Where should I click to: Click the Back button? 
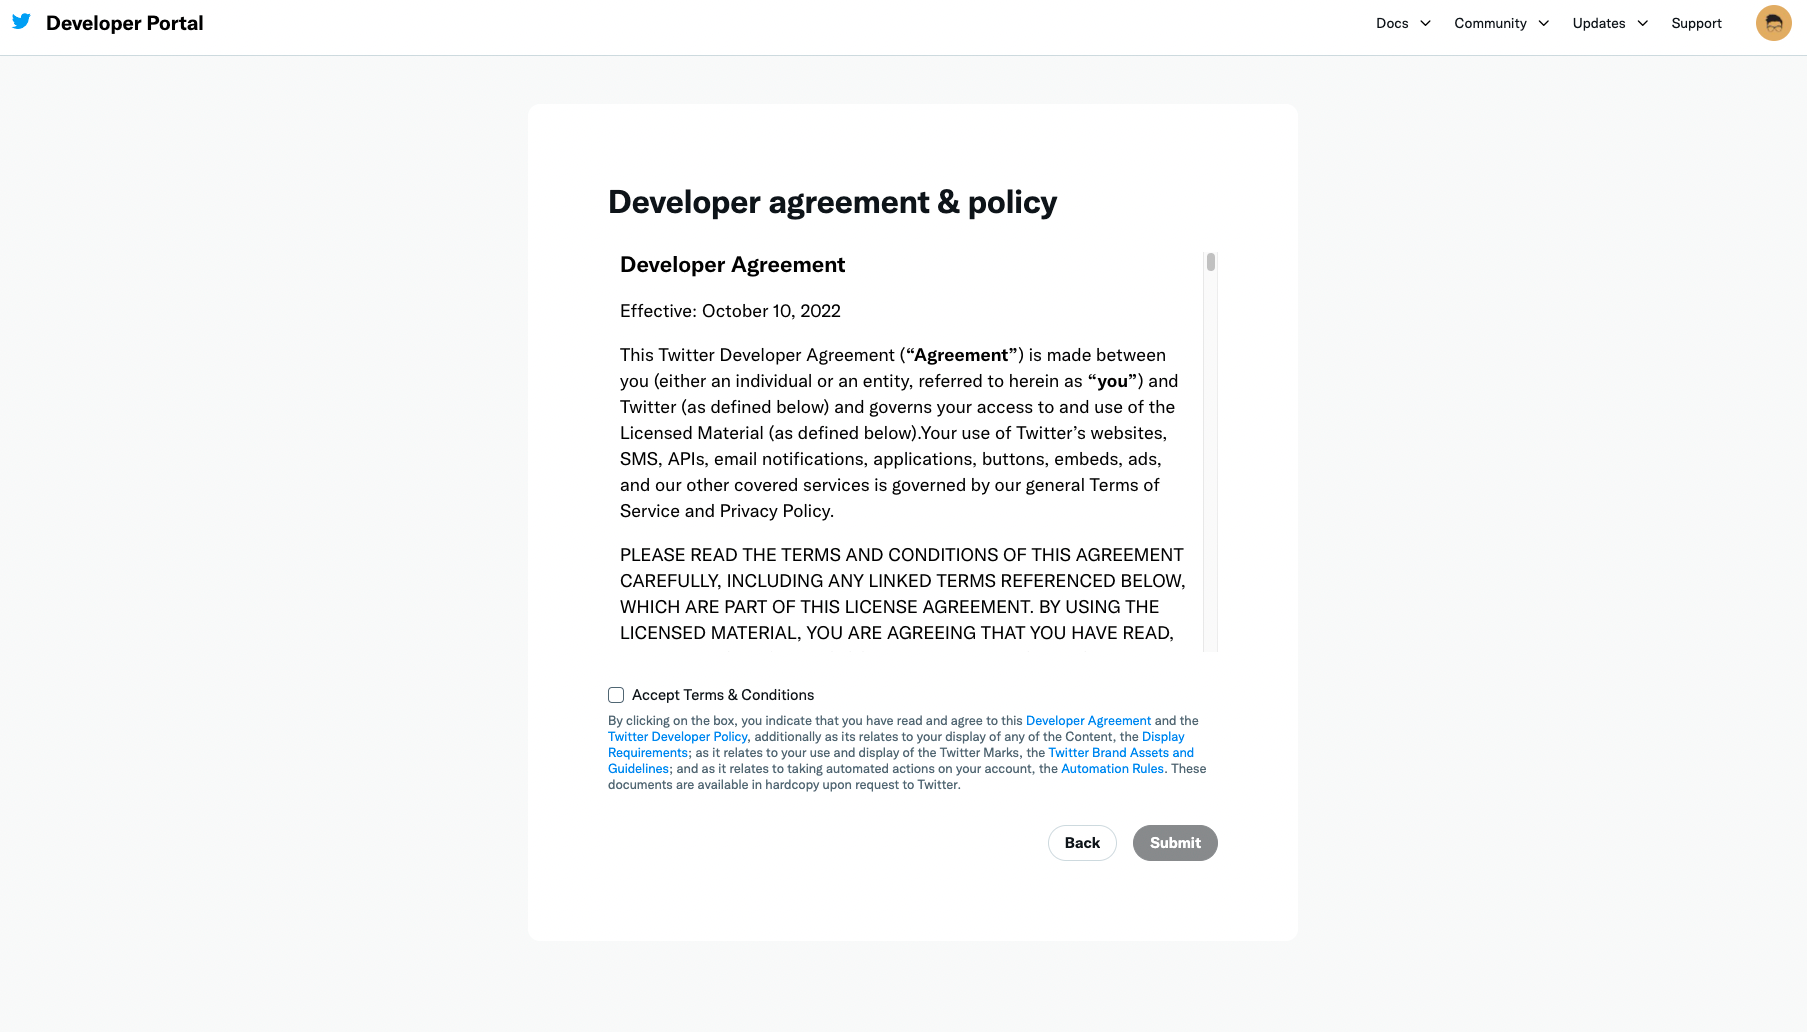click(1082, 843)
